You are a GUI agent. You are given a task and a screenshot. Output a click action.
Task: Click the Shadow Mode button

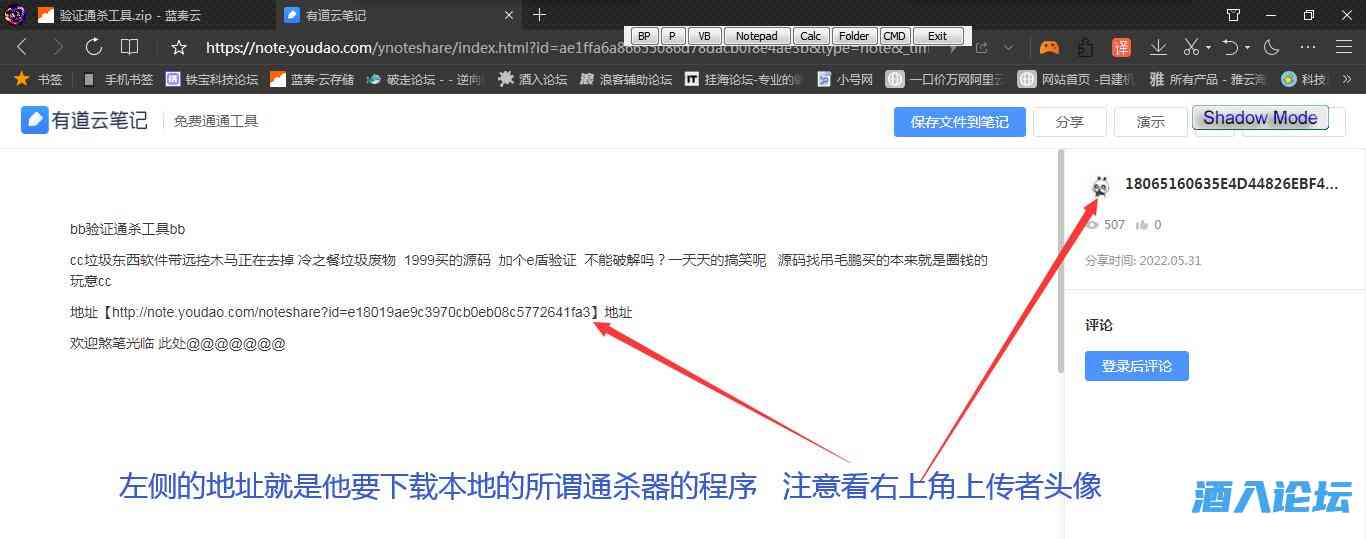(x=1260, y=118)
